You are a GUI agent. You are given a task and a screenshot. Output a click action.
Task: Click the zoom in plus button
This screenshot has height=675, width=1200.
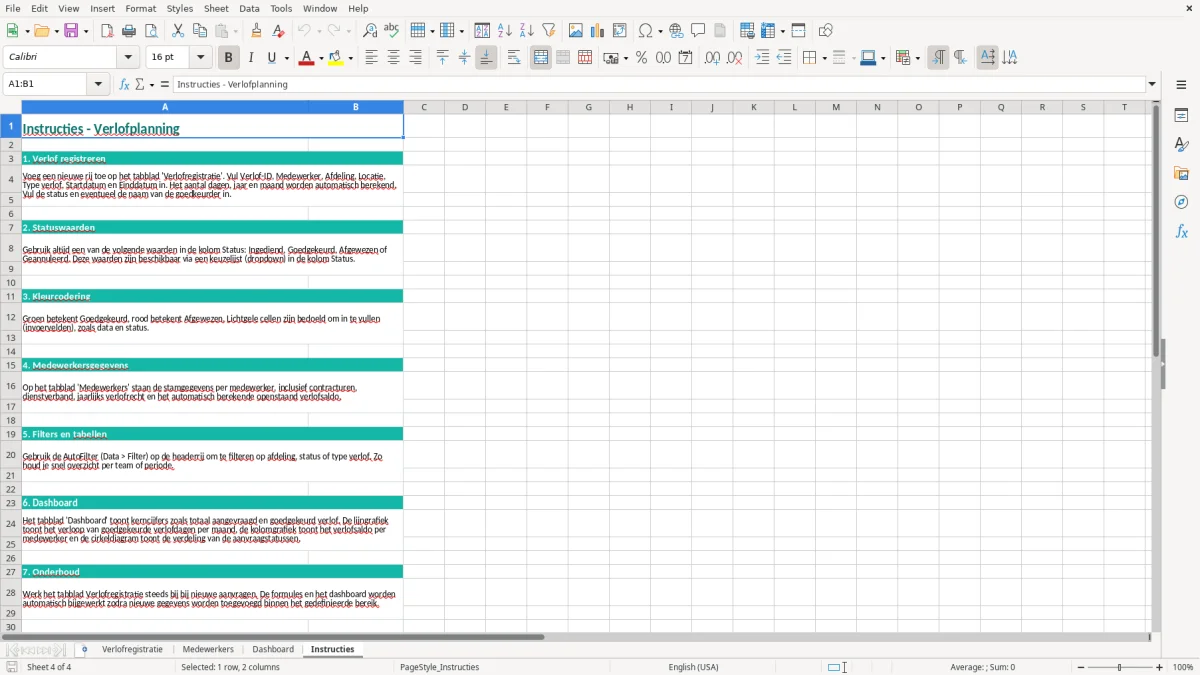click(x=1160, y=667)
